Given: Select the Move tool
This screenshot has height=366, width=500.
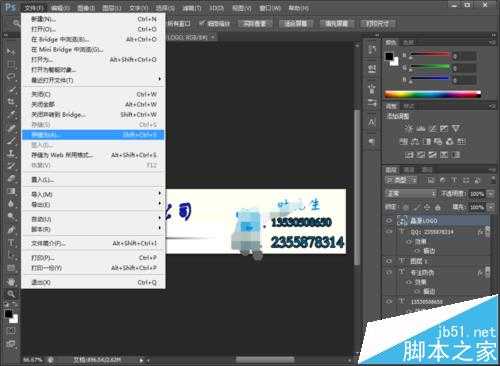Looking at the screenshot, I should (11, 51).
